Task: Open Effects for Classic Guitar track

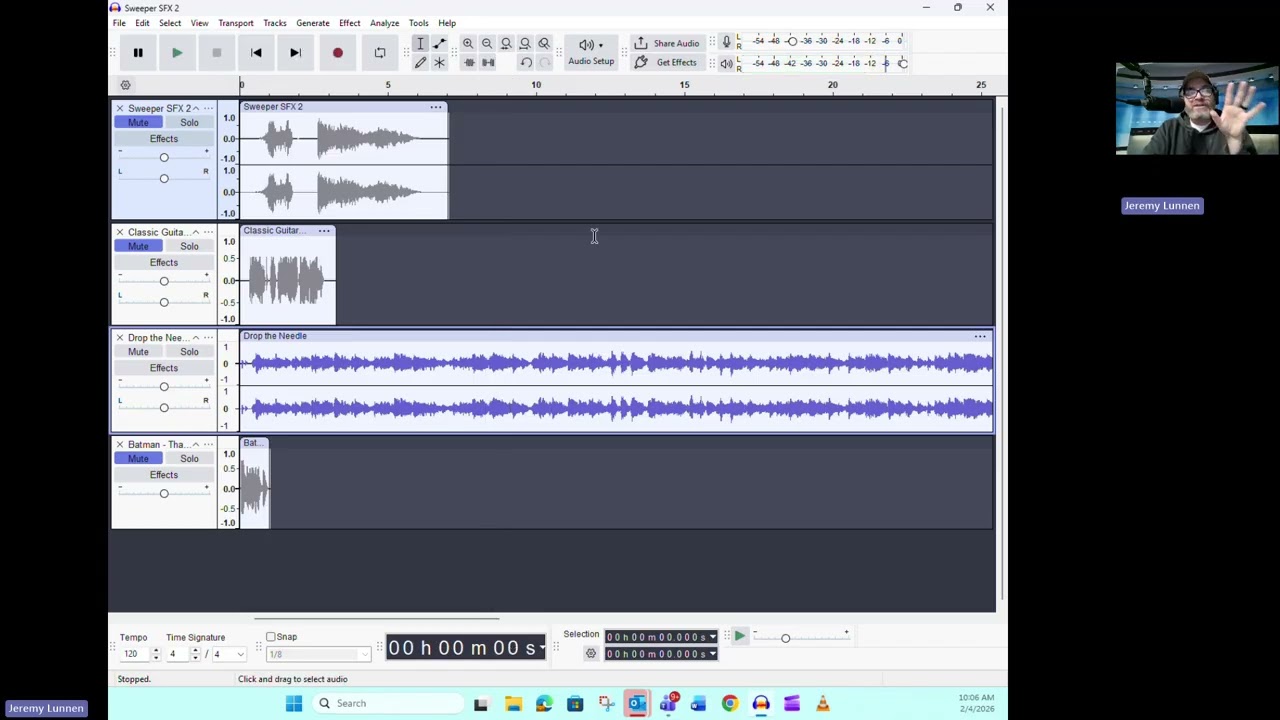Action: (164, 263)
